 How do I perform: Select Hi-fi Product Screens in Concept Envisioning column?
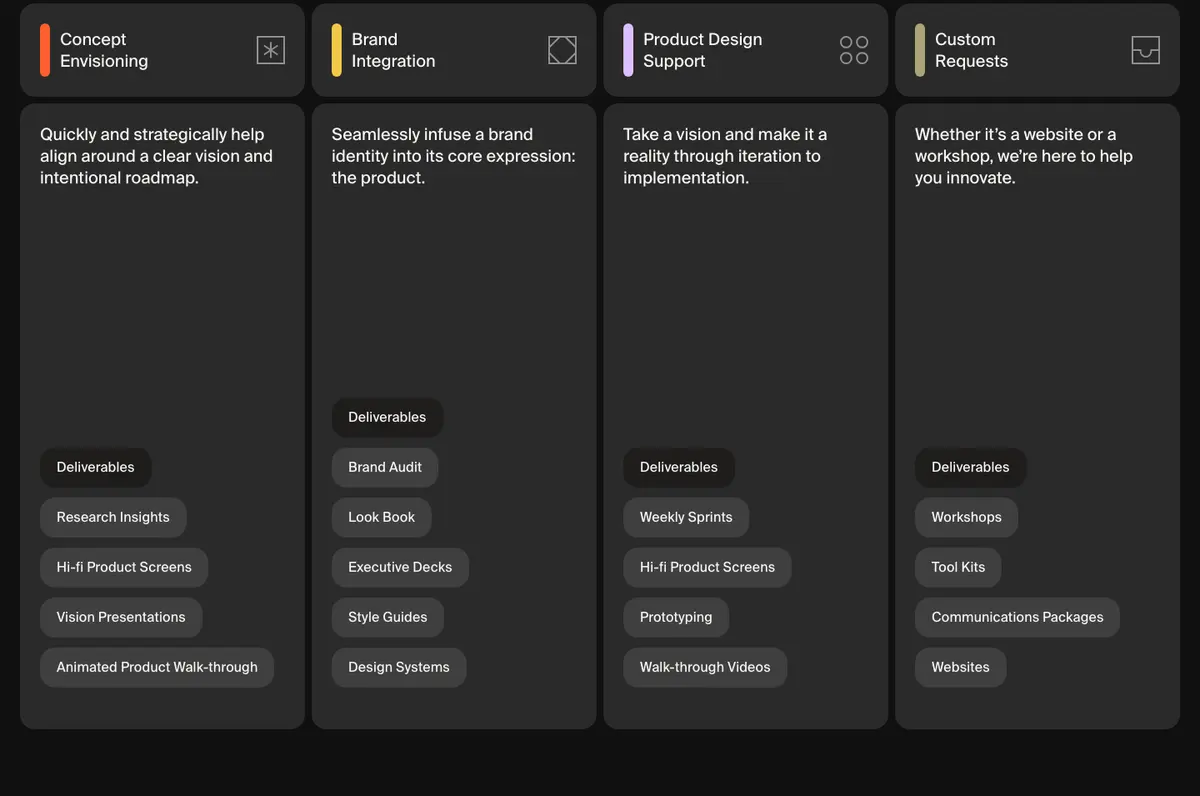click(124, 567)
